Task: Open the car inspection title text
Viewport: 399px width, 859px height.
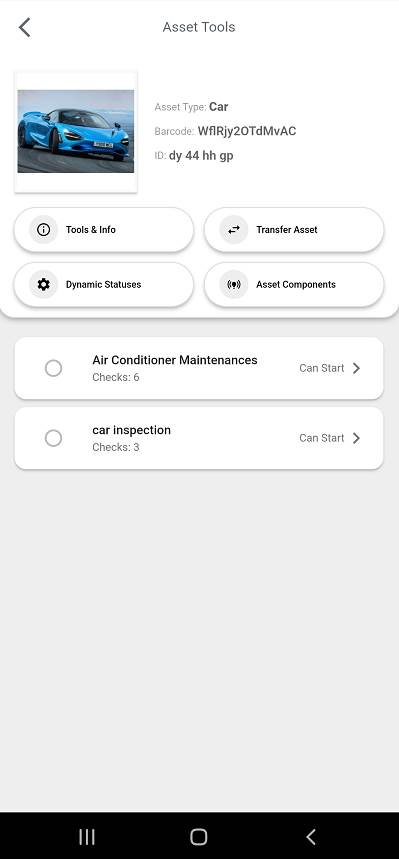Action: (132, 430)
